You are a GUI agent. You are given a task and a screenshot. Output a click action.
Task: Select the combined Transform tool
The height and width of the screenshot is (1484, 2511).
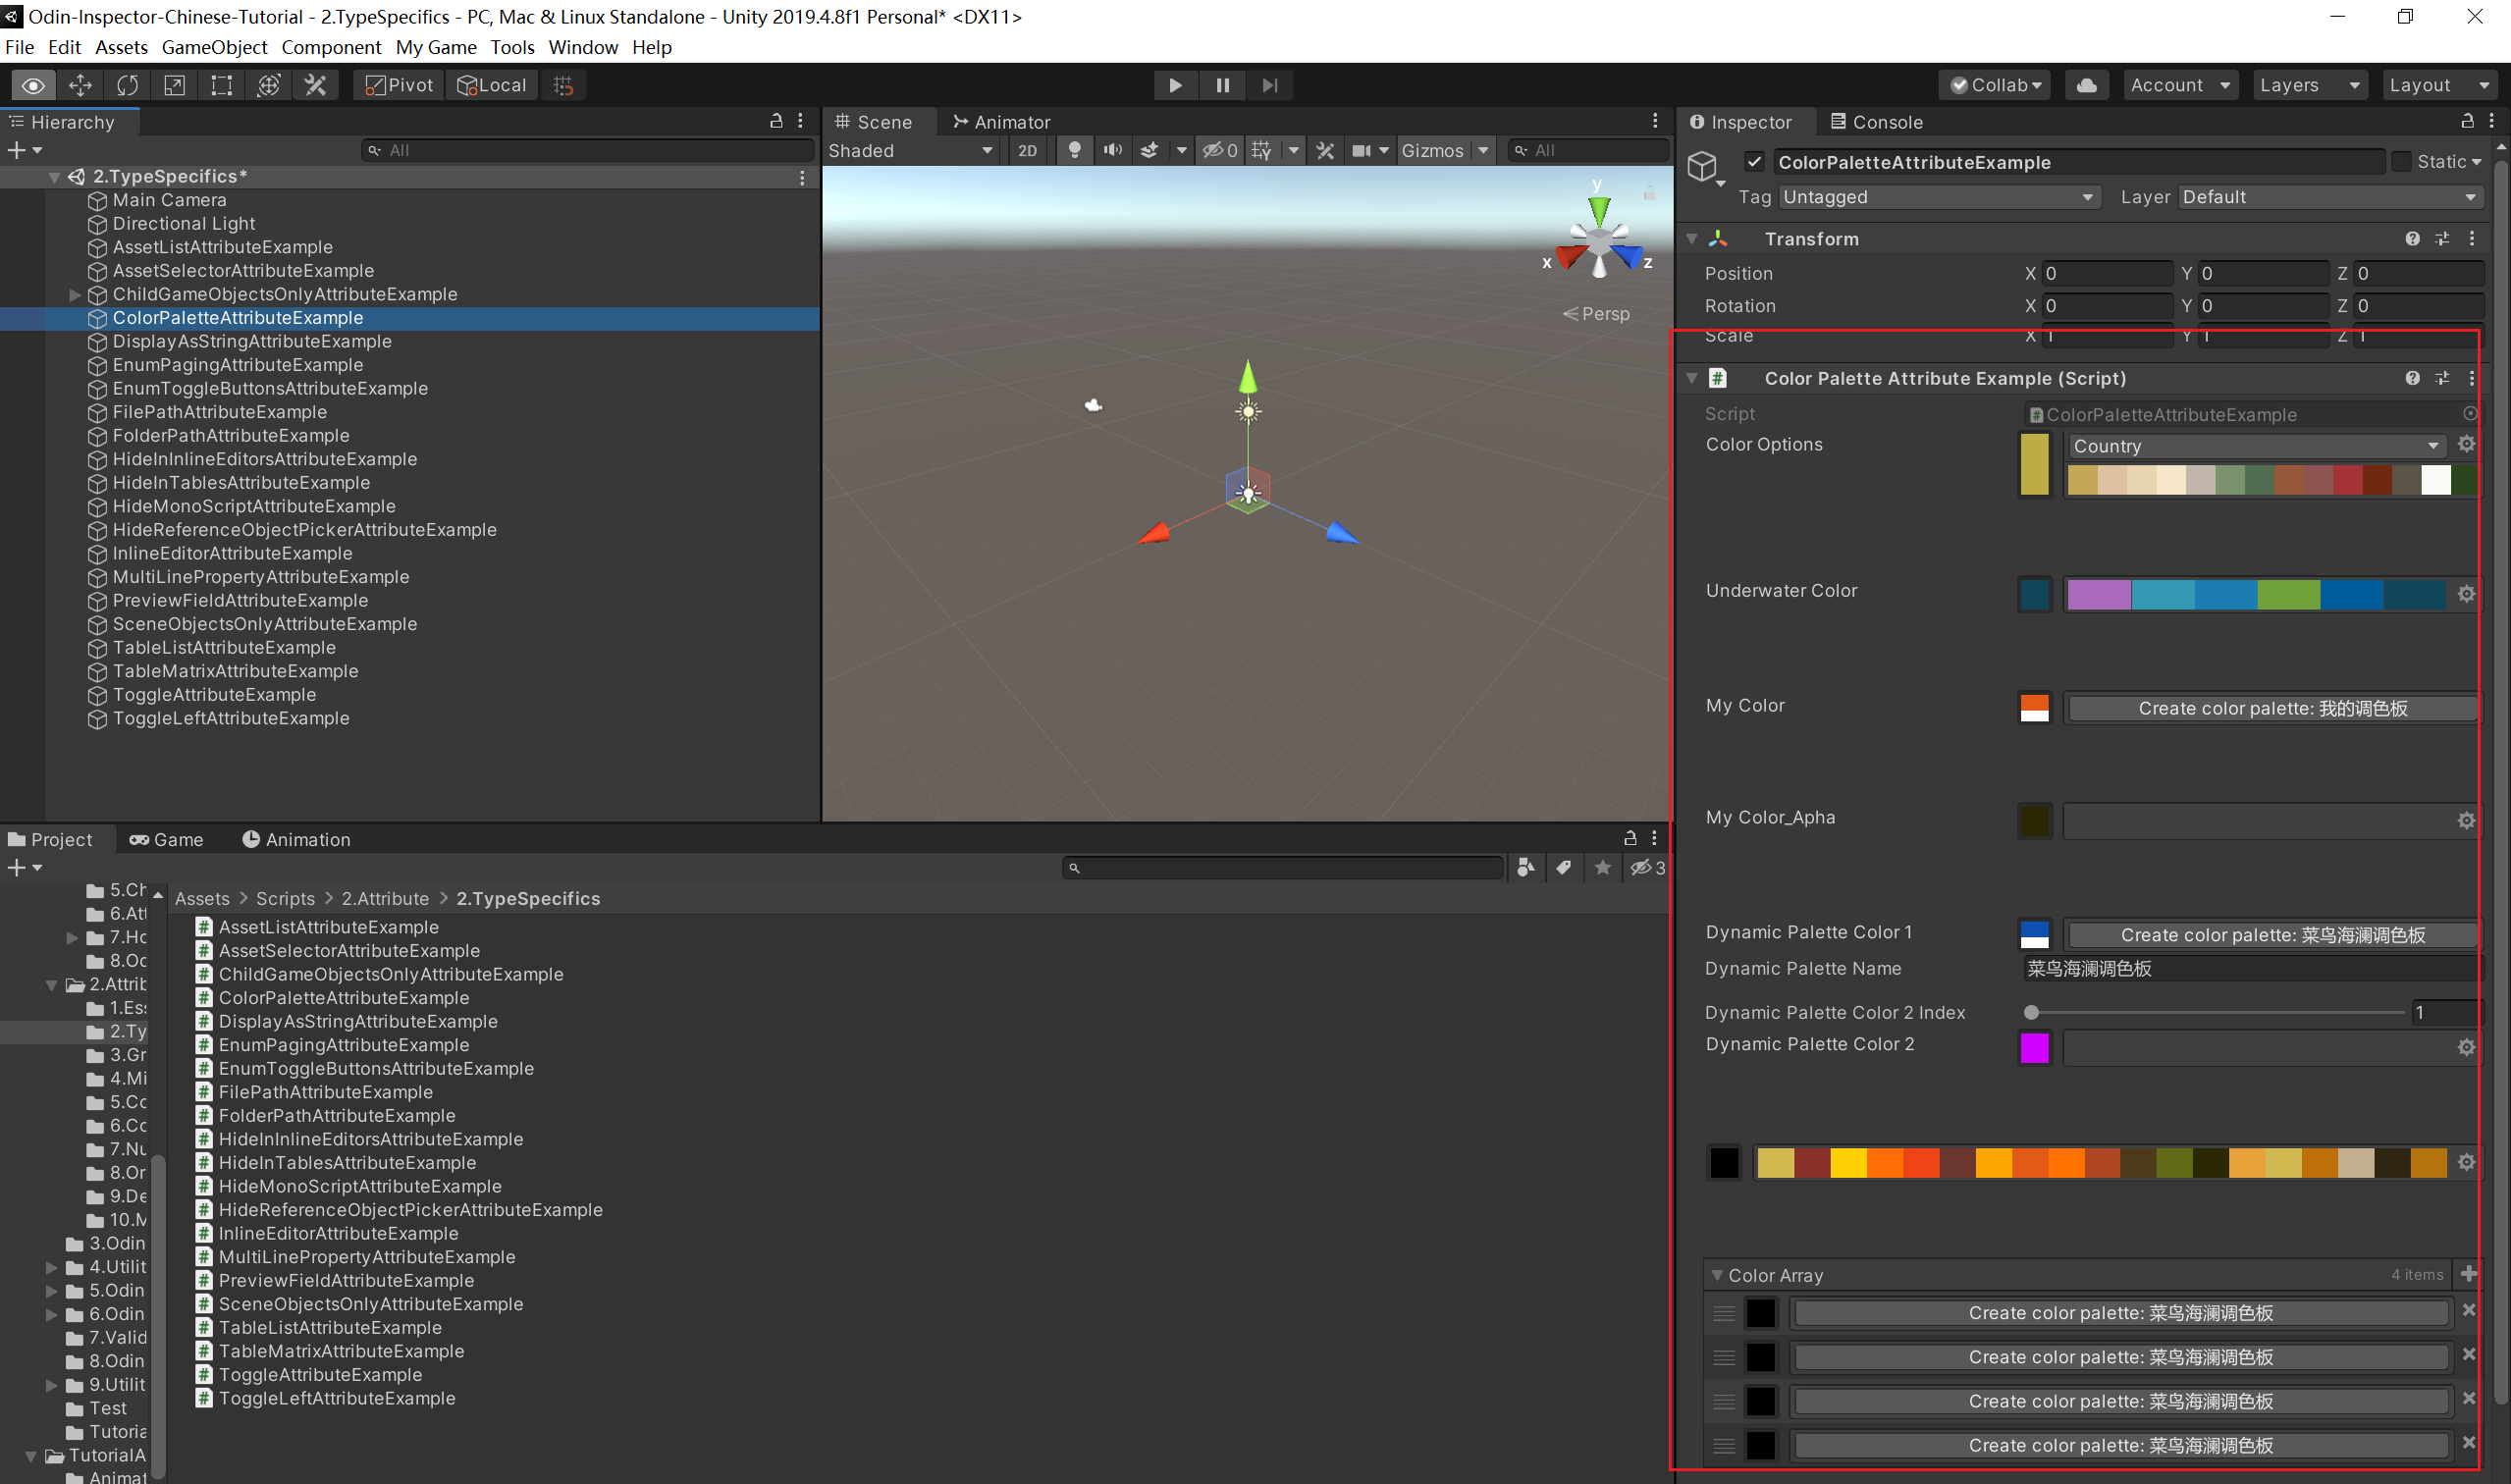pos(268,85)
